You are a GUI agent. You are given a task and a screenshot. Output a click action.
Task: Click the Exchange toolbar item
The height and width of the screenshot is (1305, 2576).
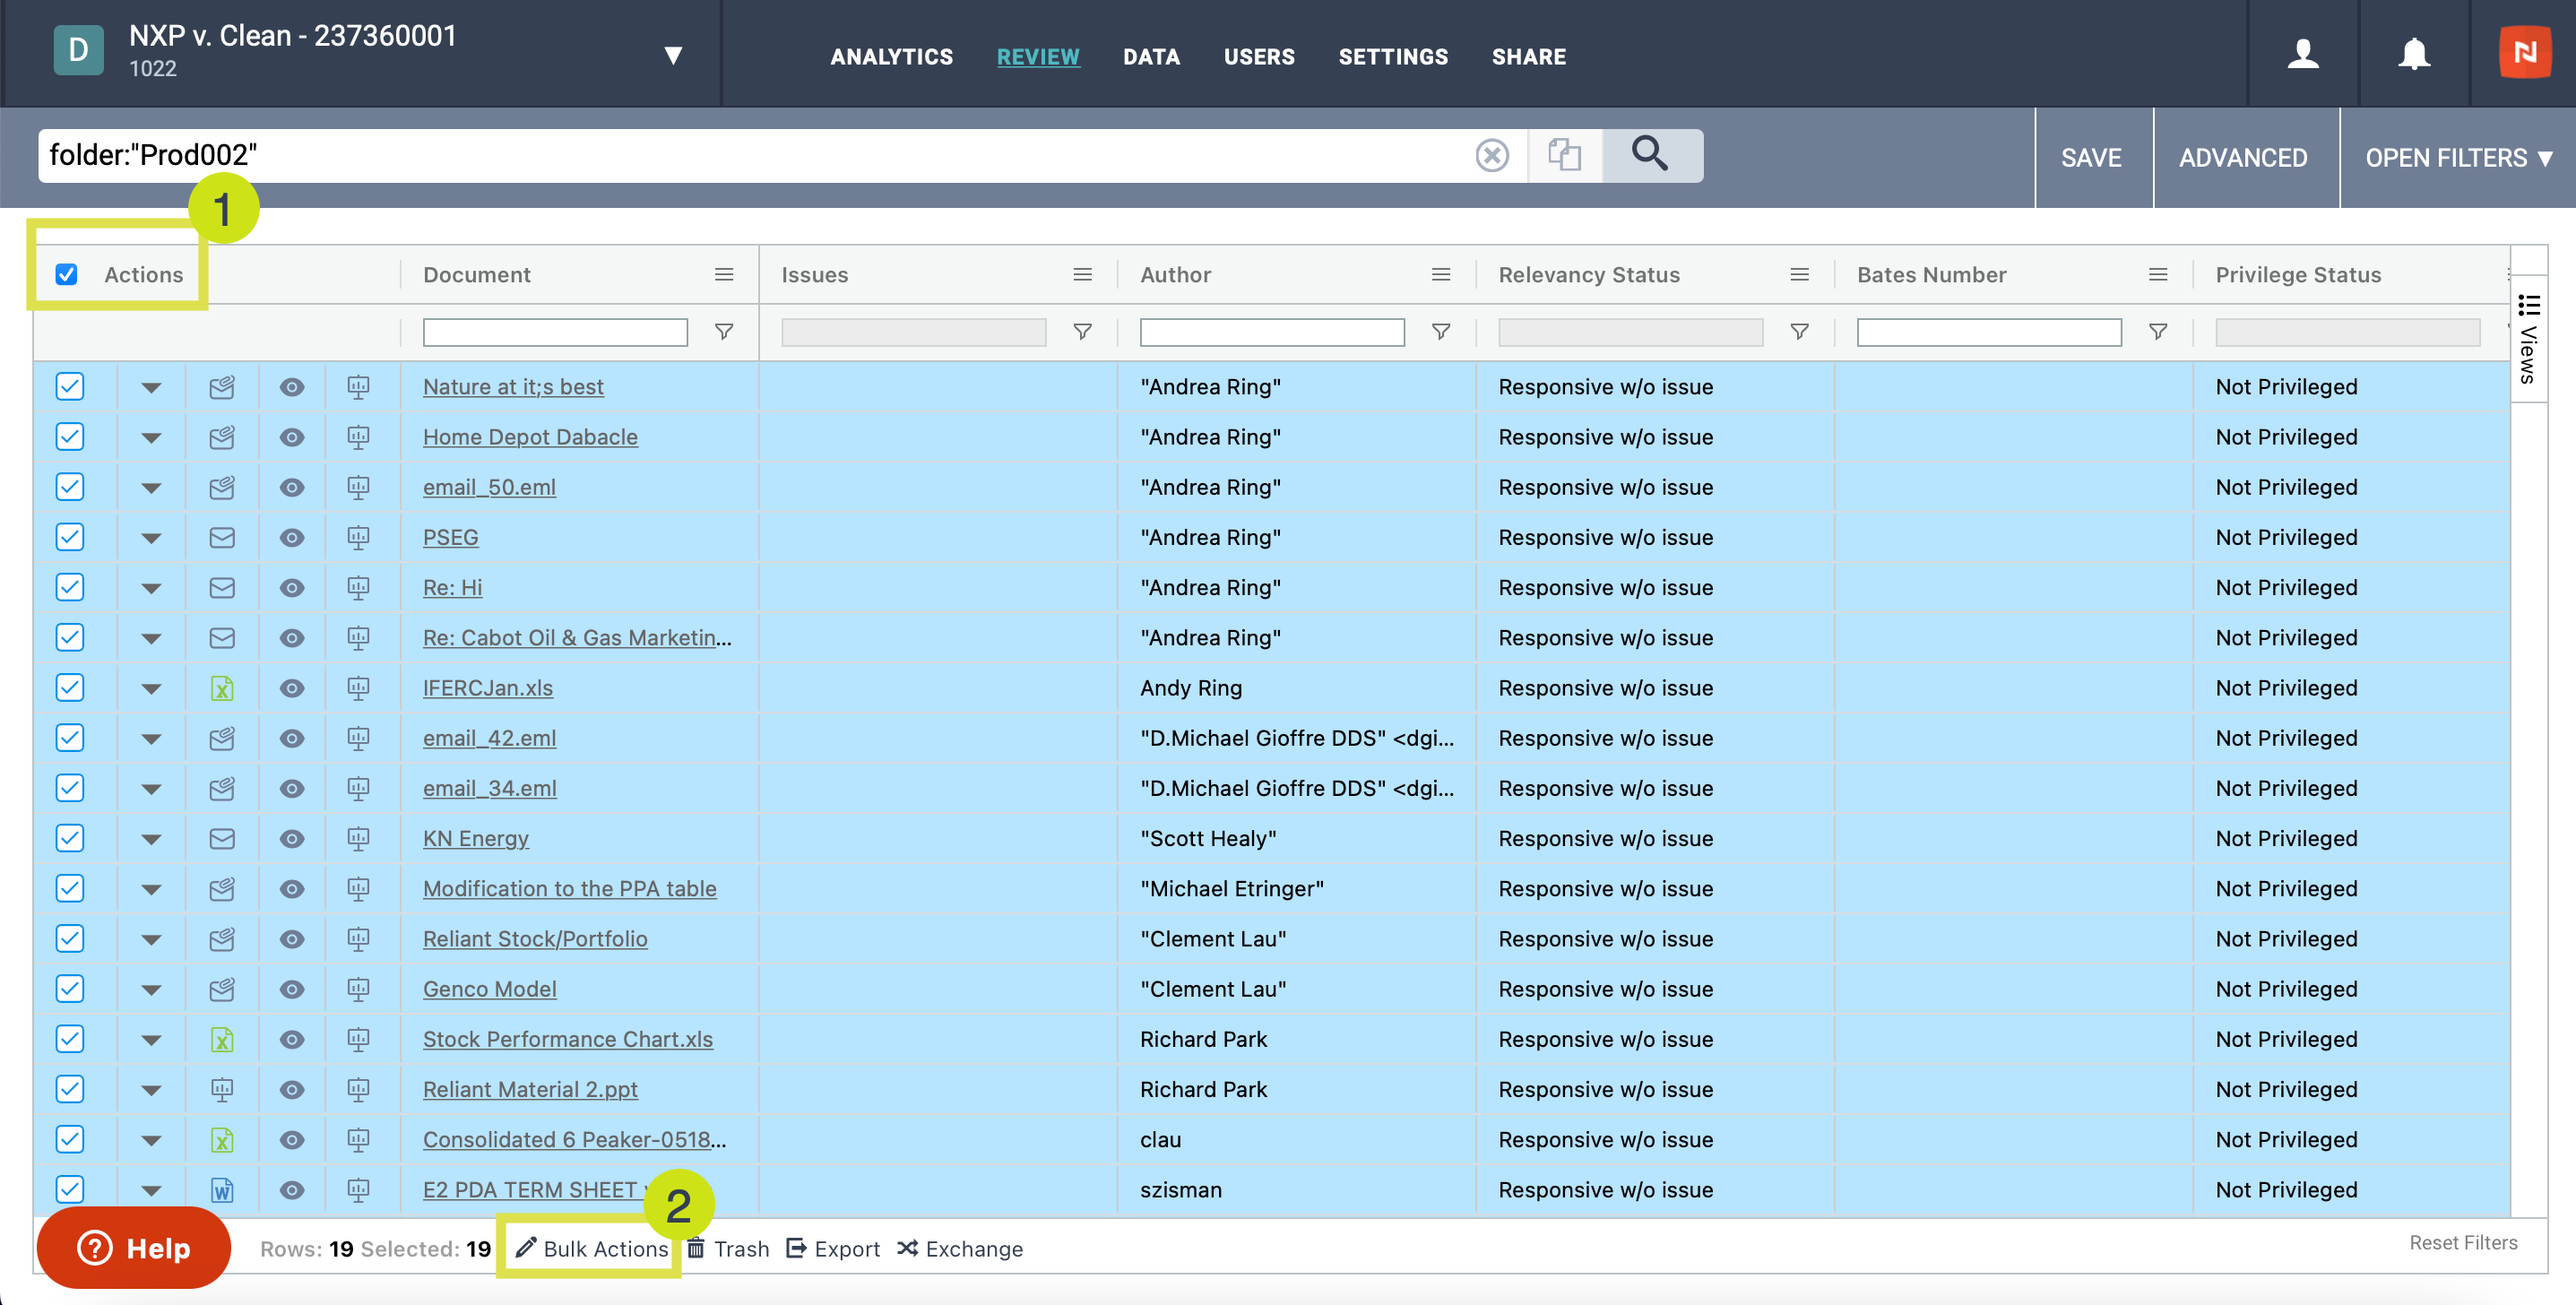[960, 1249]
